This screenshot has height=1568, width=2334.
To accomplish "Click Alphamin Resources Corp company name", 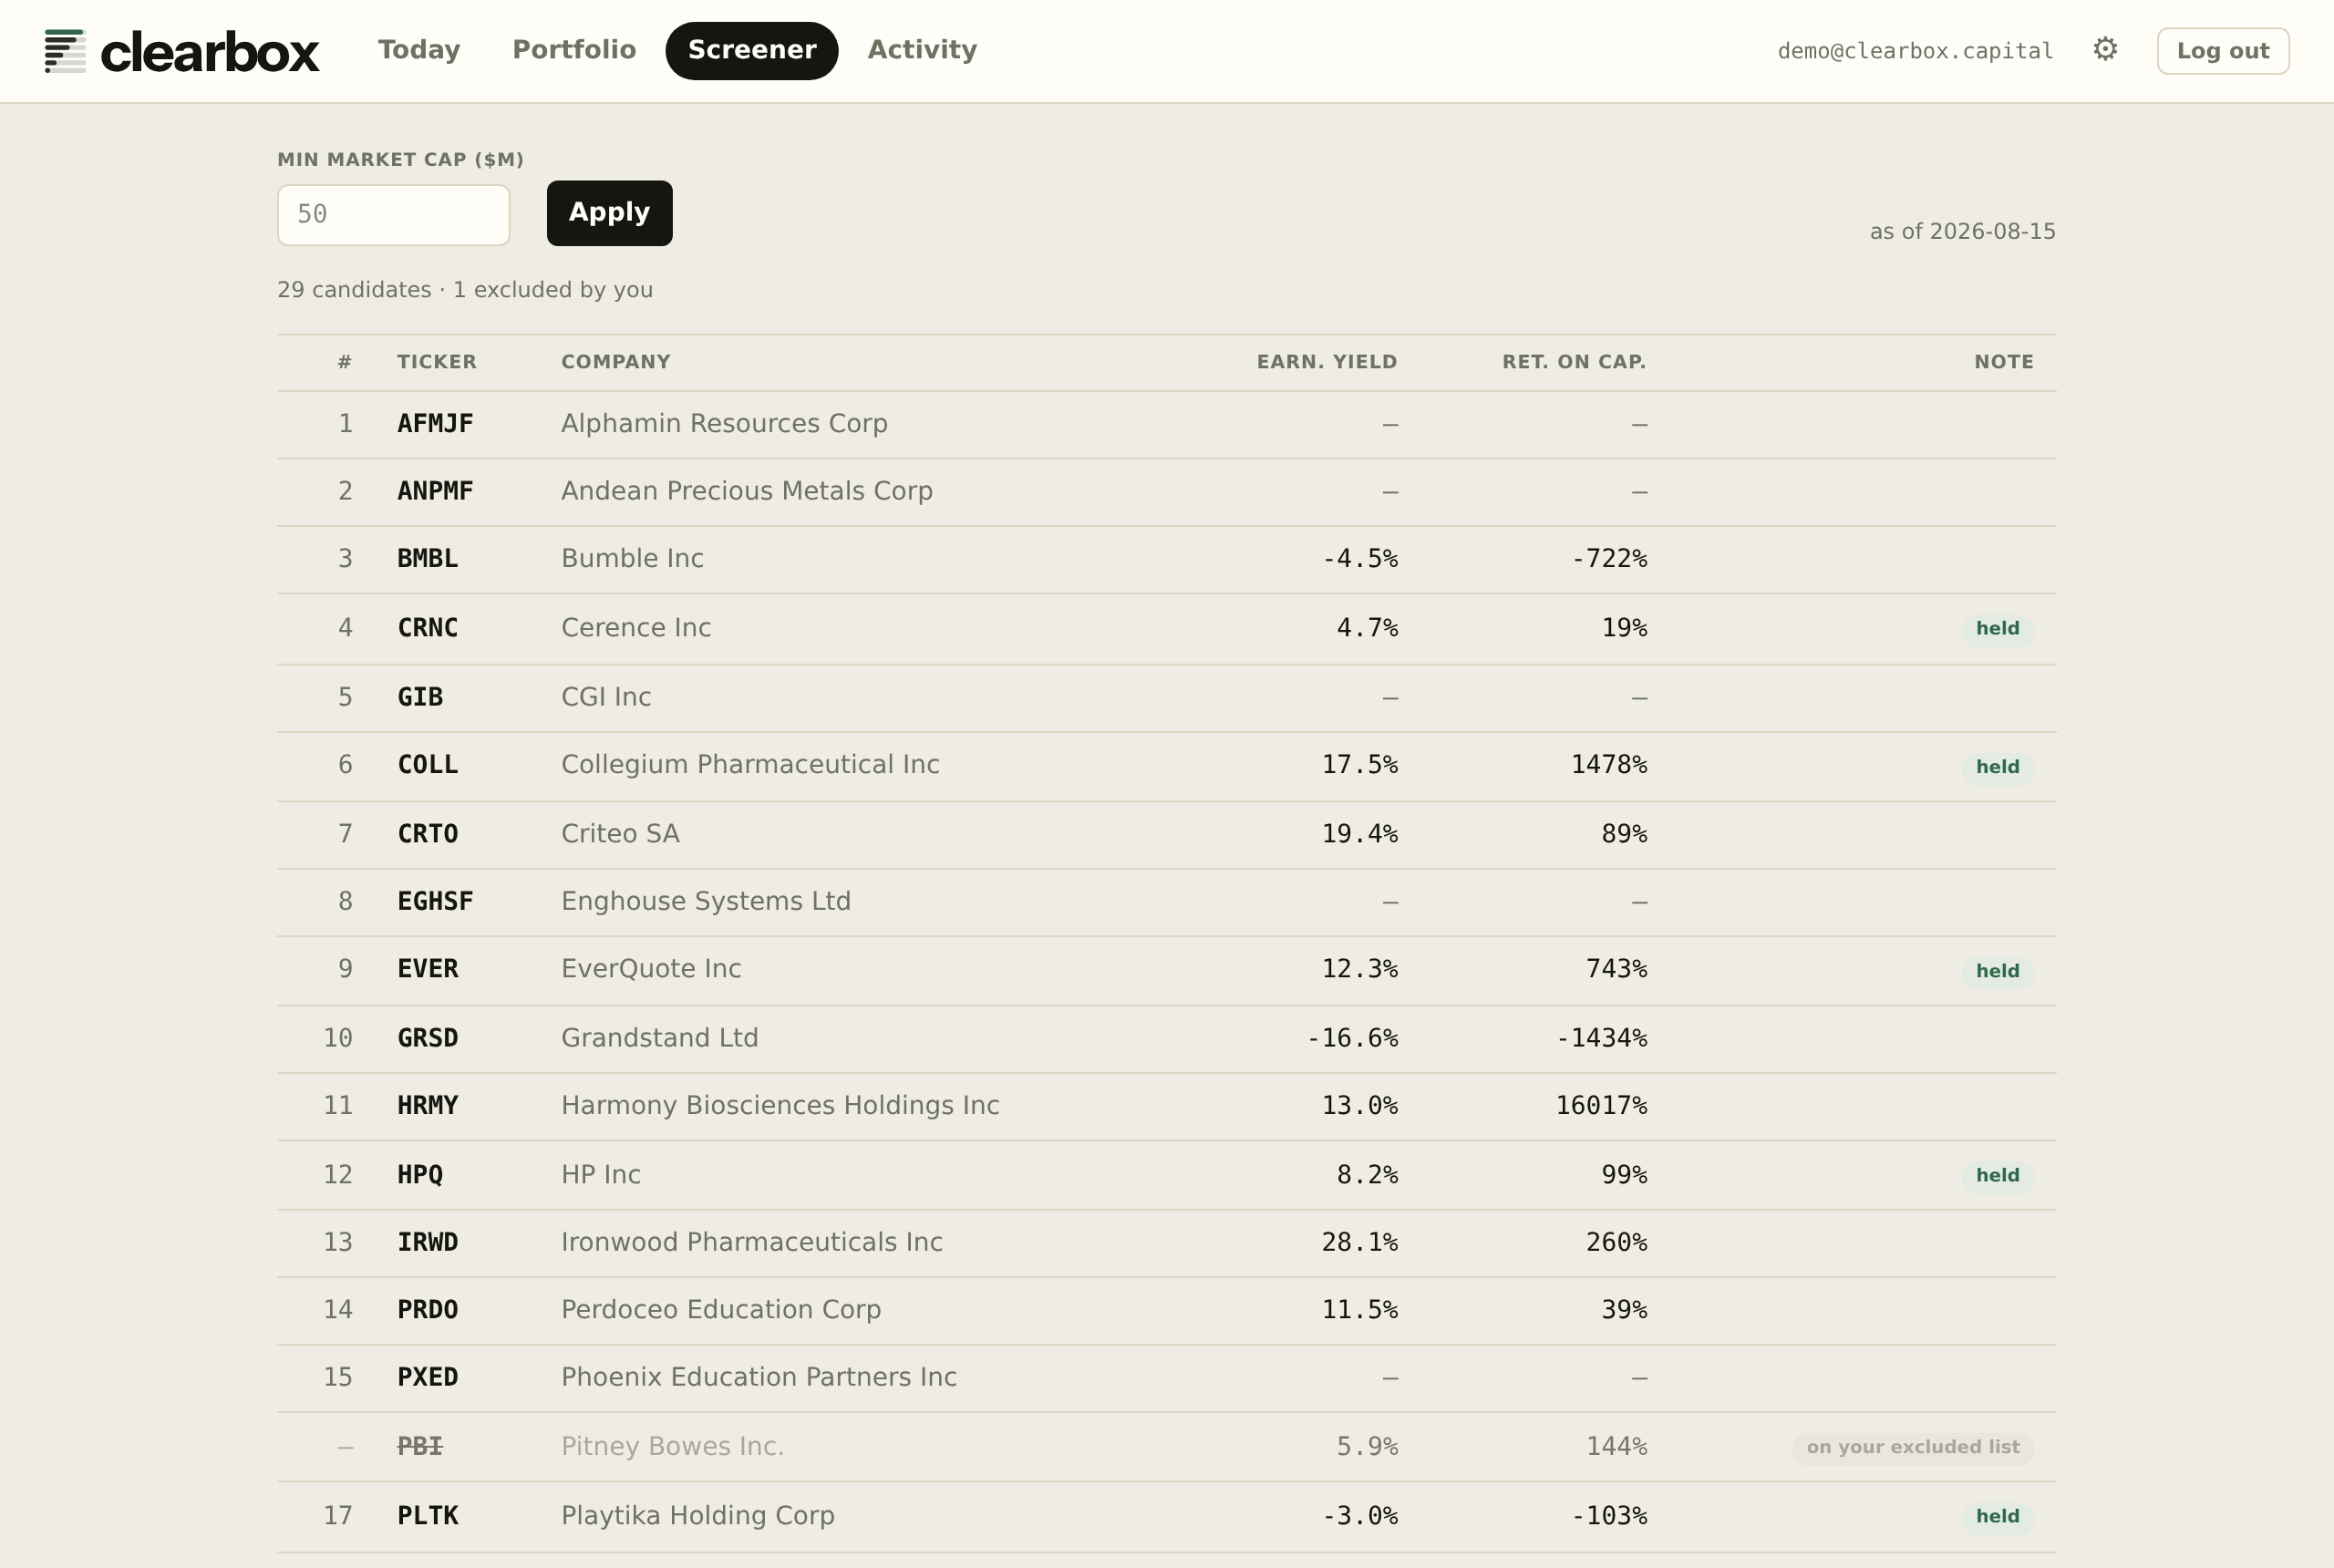I will click(x=724, y=424).
